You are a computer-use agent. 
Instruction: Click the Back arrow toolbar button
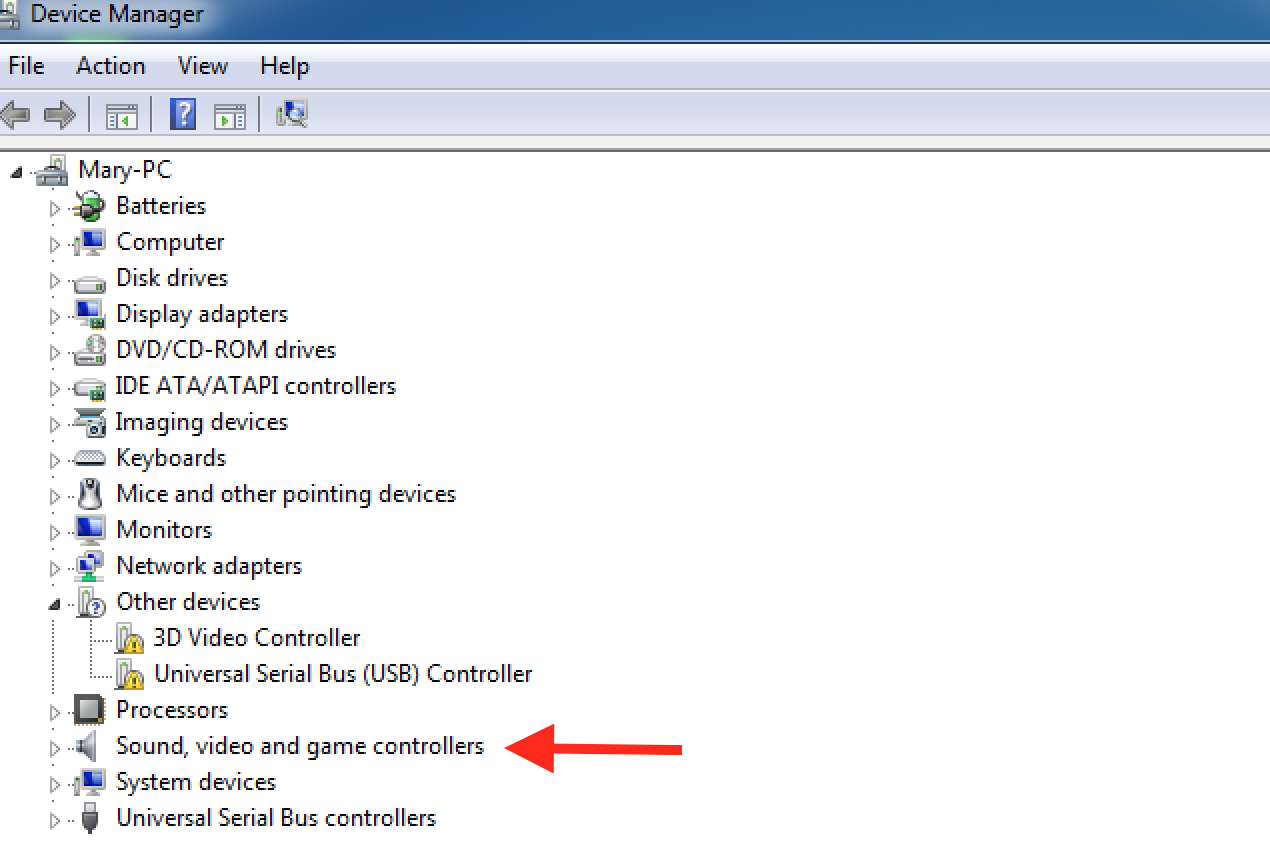click(15, 115)
